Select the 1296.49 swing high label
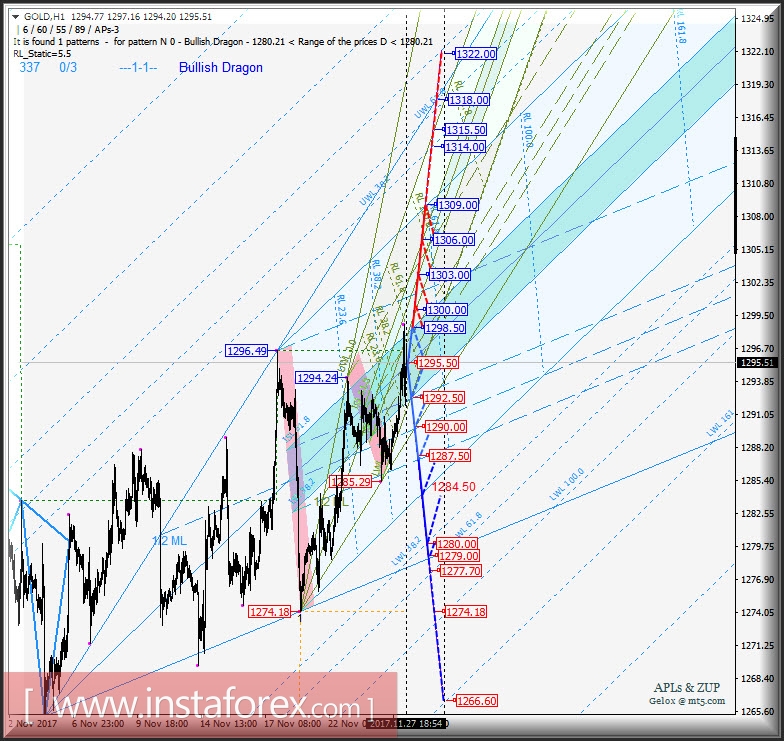Viewport: 784px width, 741px height. click(x=247, y=351)
